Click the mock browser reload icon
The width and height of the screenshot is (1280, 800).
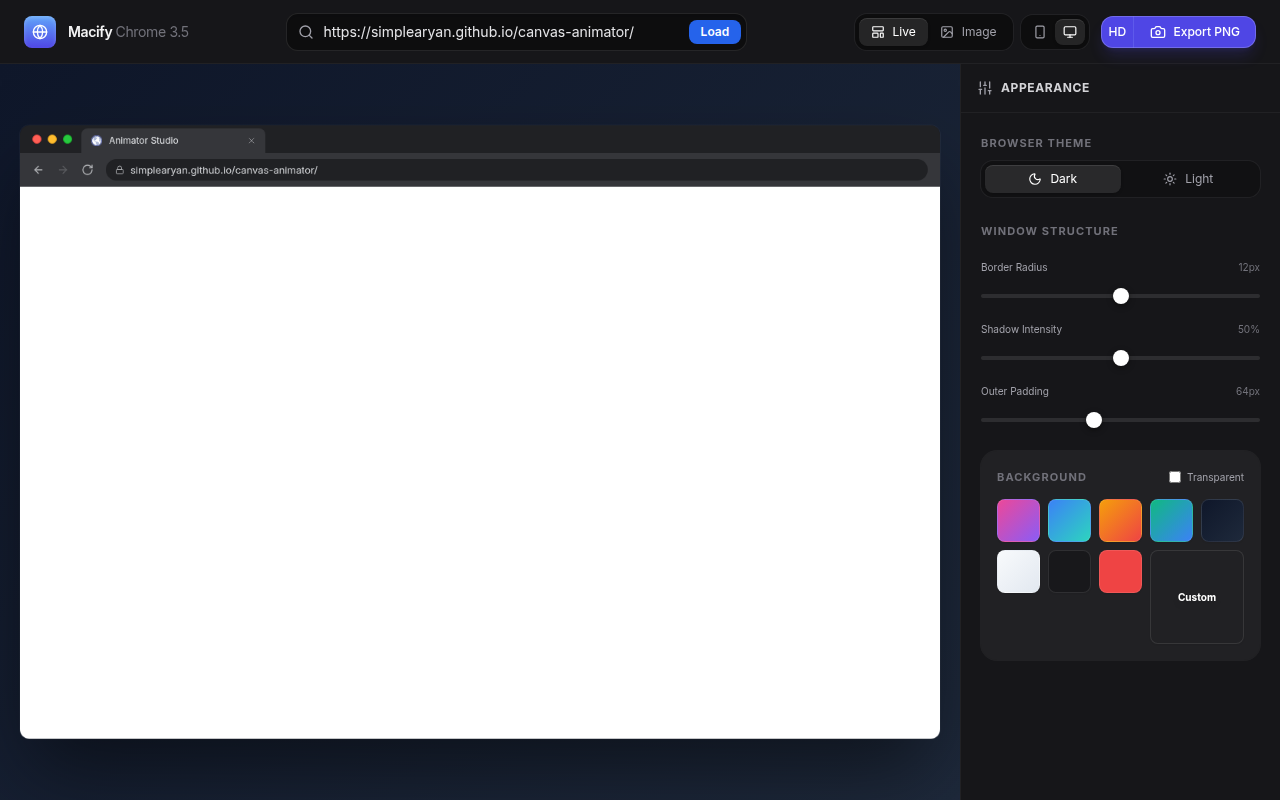(88, 170)
